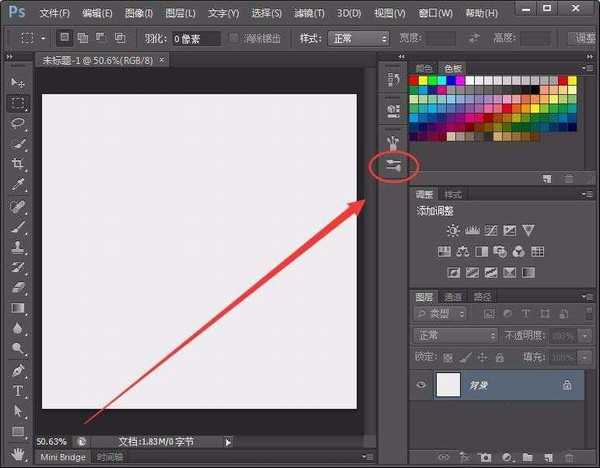Open the Mini Bridge panel tab
This screenshot has height=468, width=600.
pos(62,457)
